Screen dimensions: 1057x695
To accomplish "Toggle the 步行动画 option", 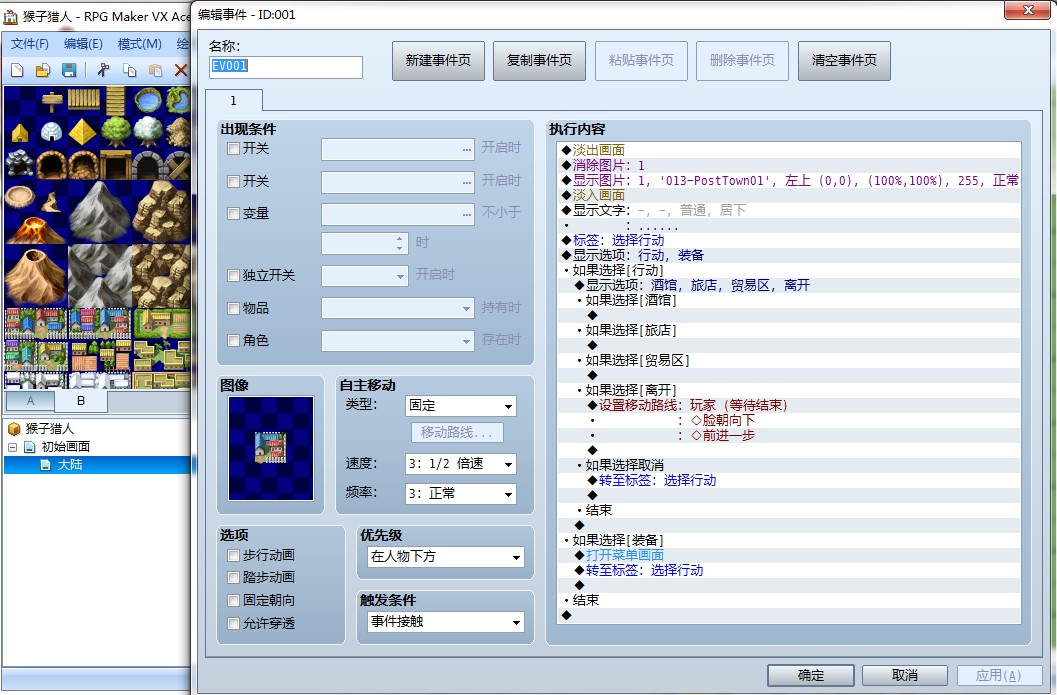I will [233, 555].
